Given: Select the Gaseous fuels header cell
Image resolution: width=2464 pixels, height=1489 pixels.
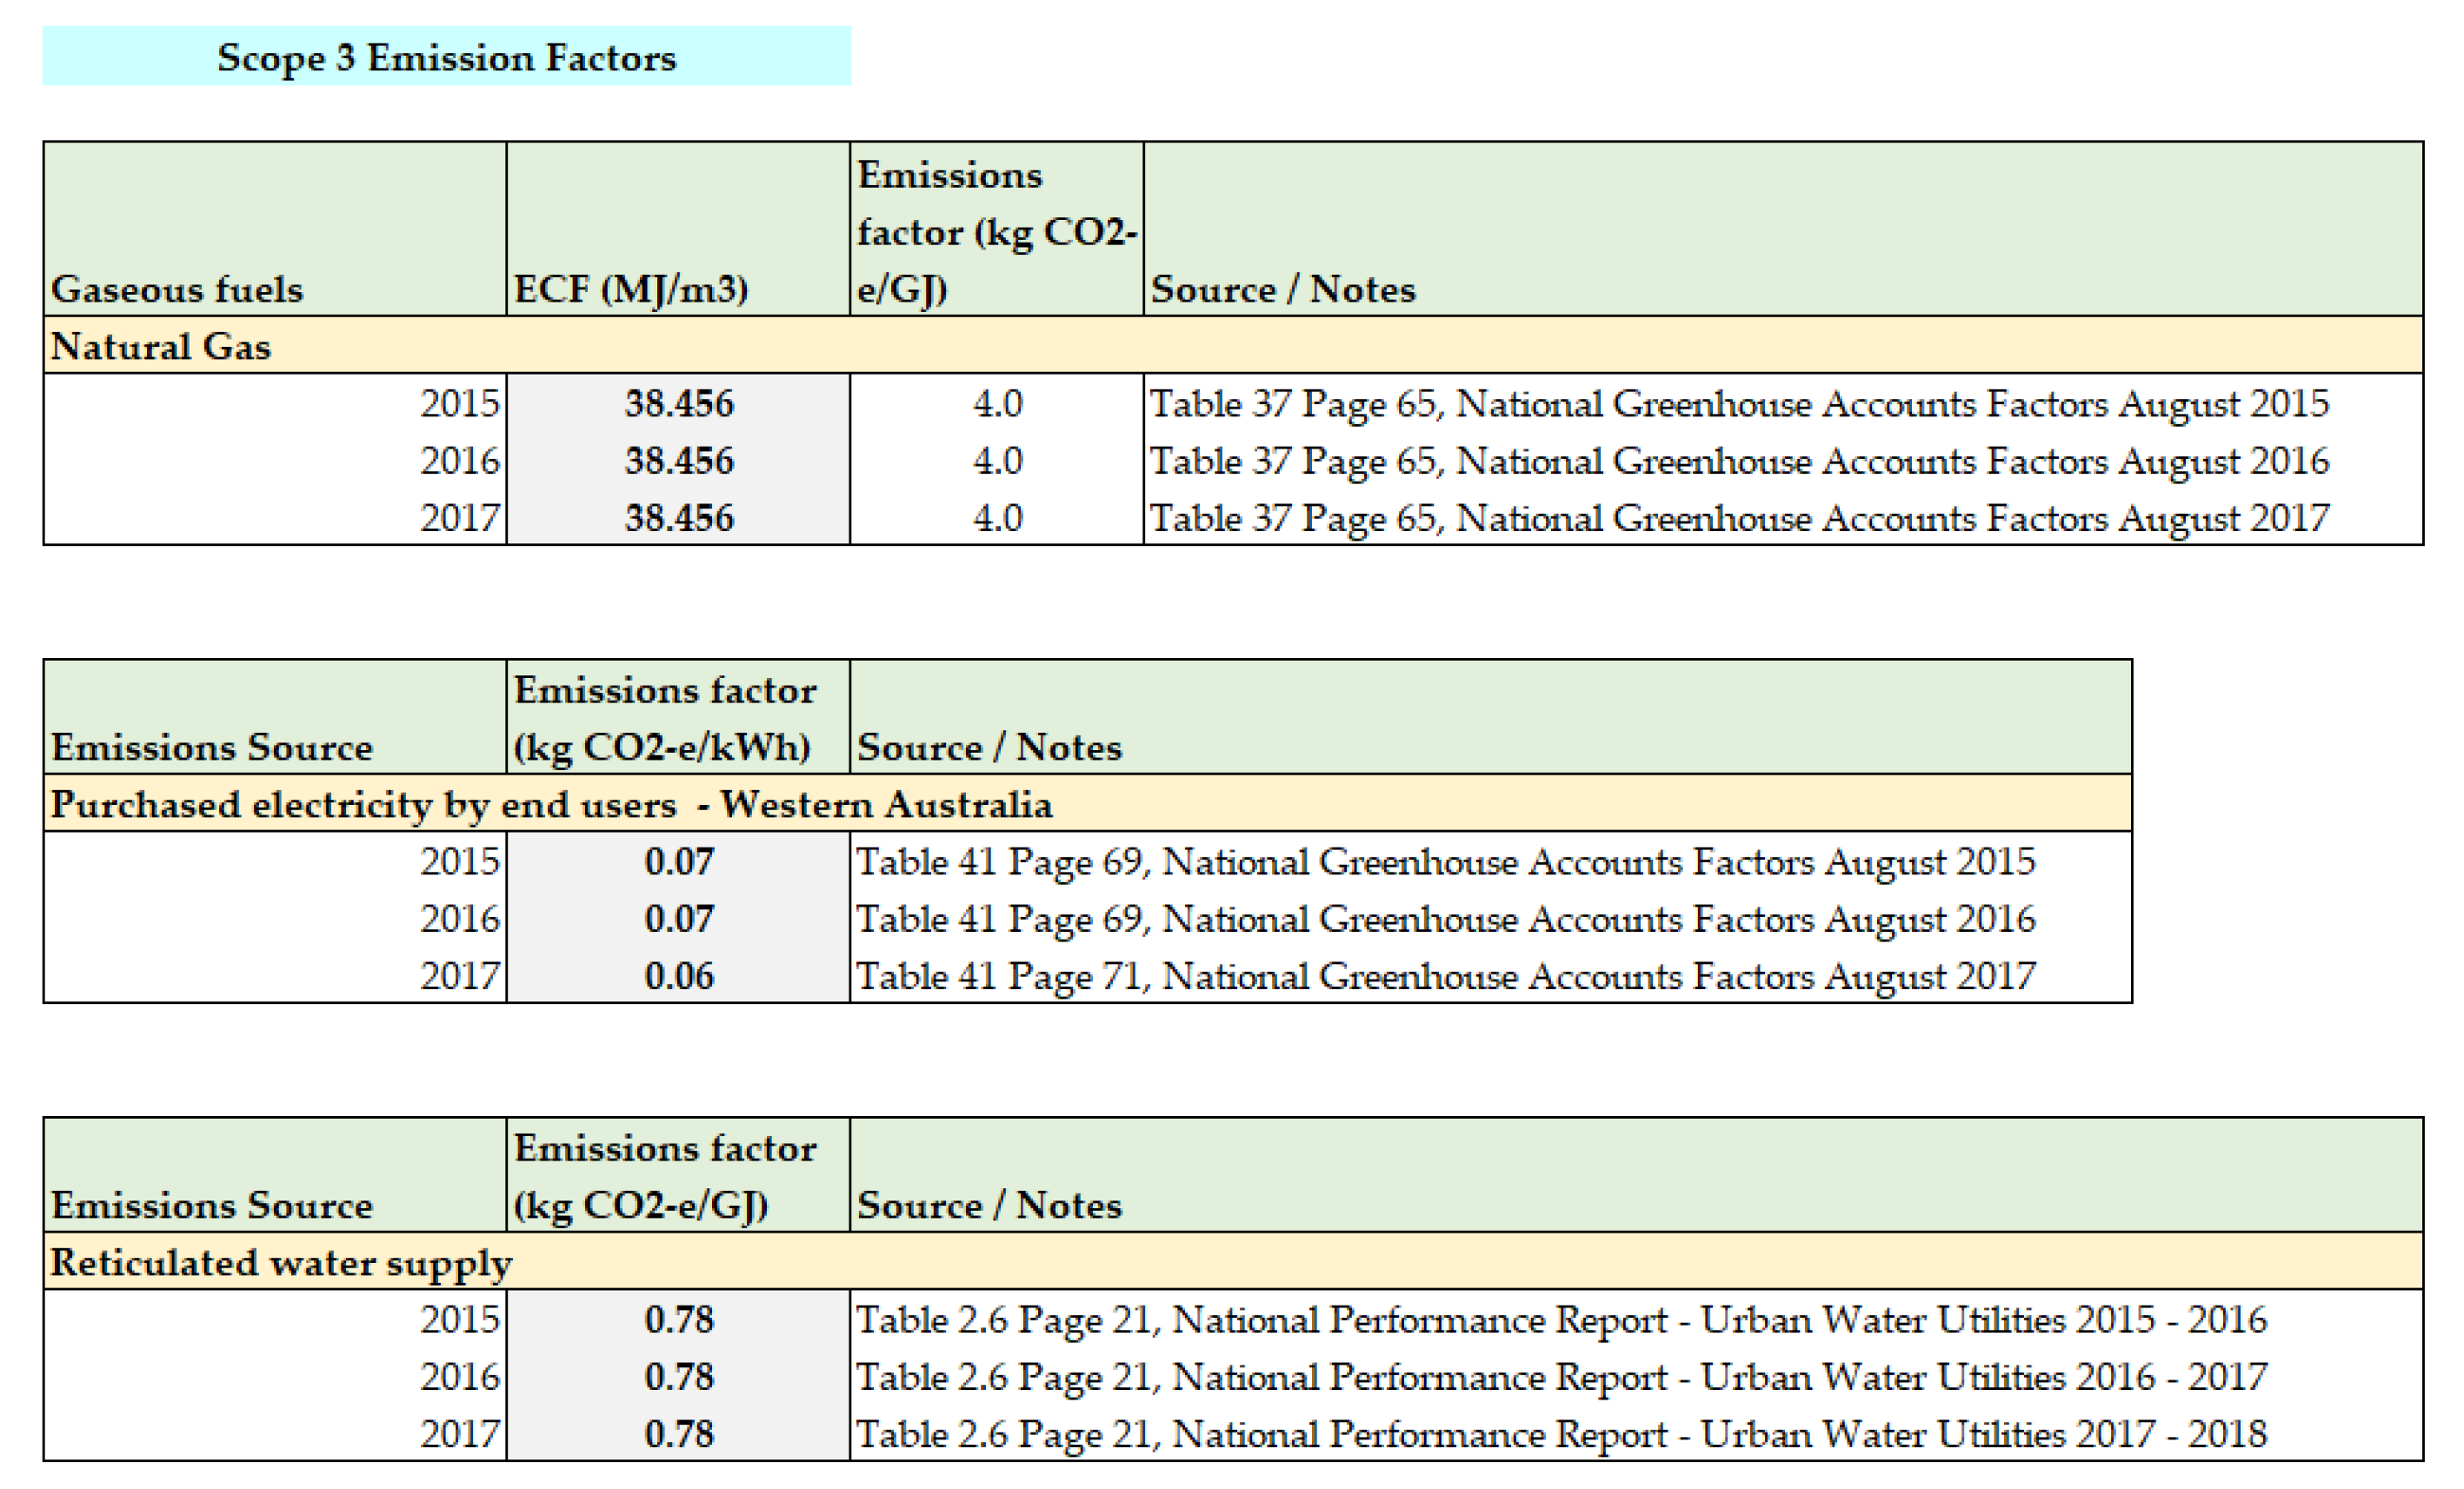Looking at the screenshot, I should [x=176, y=289].
